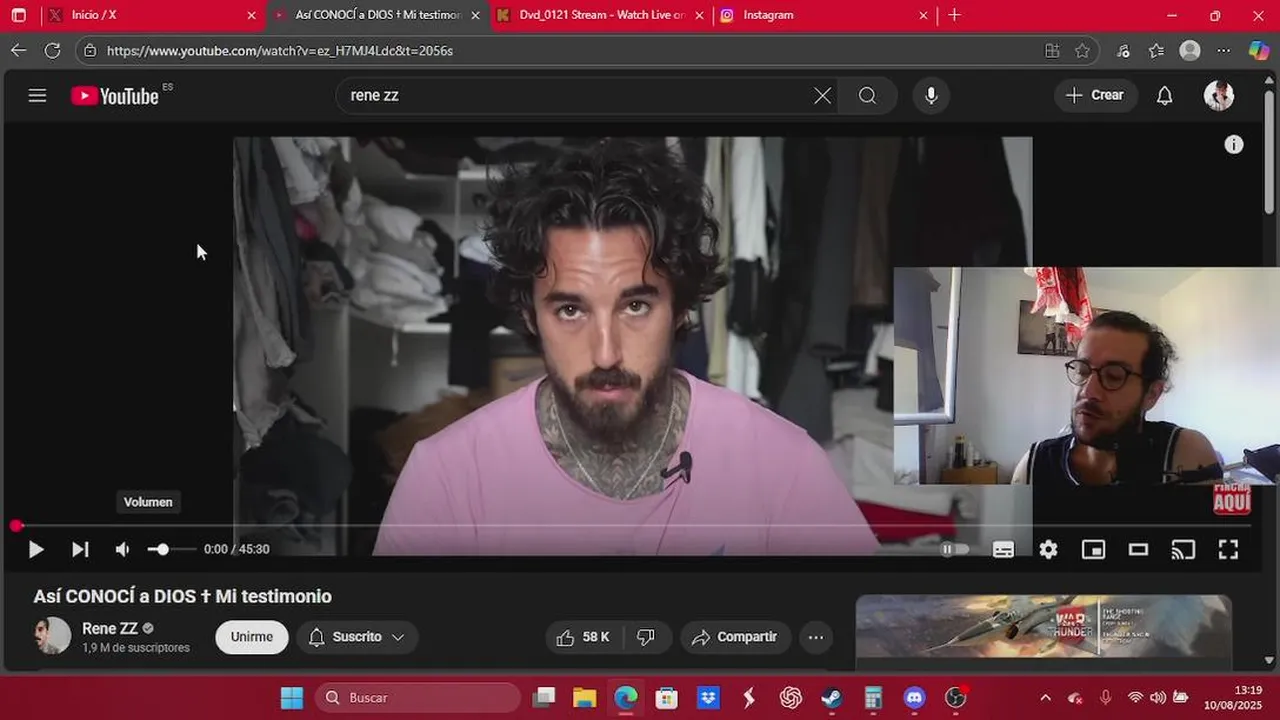The width and height of the screenshot is (1280, 720).
Task: Toggle subtitles/closed captions
Action: tap(1003, 549)
